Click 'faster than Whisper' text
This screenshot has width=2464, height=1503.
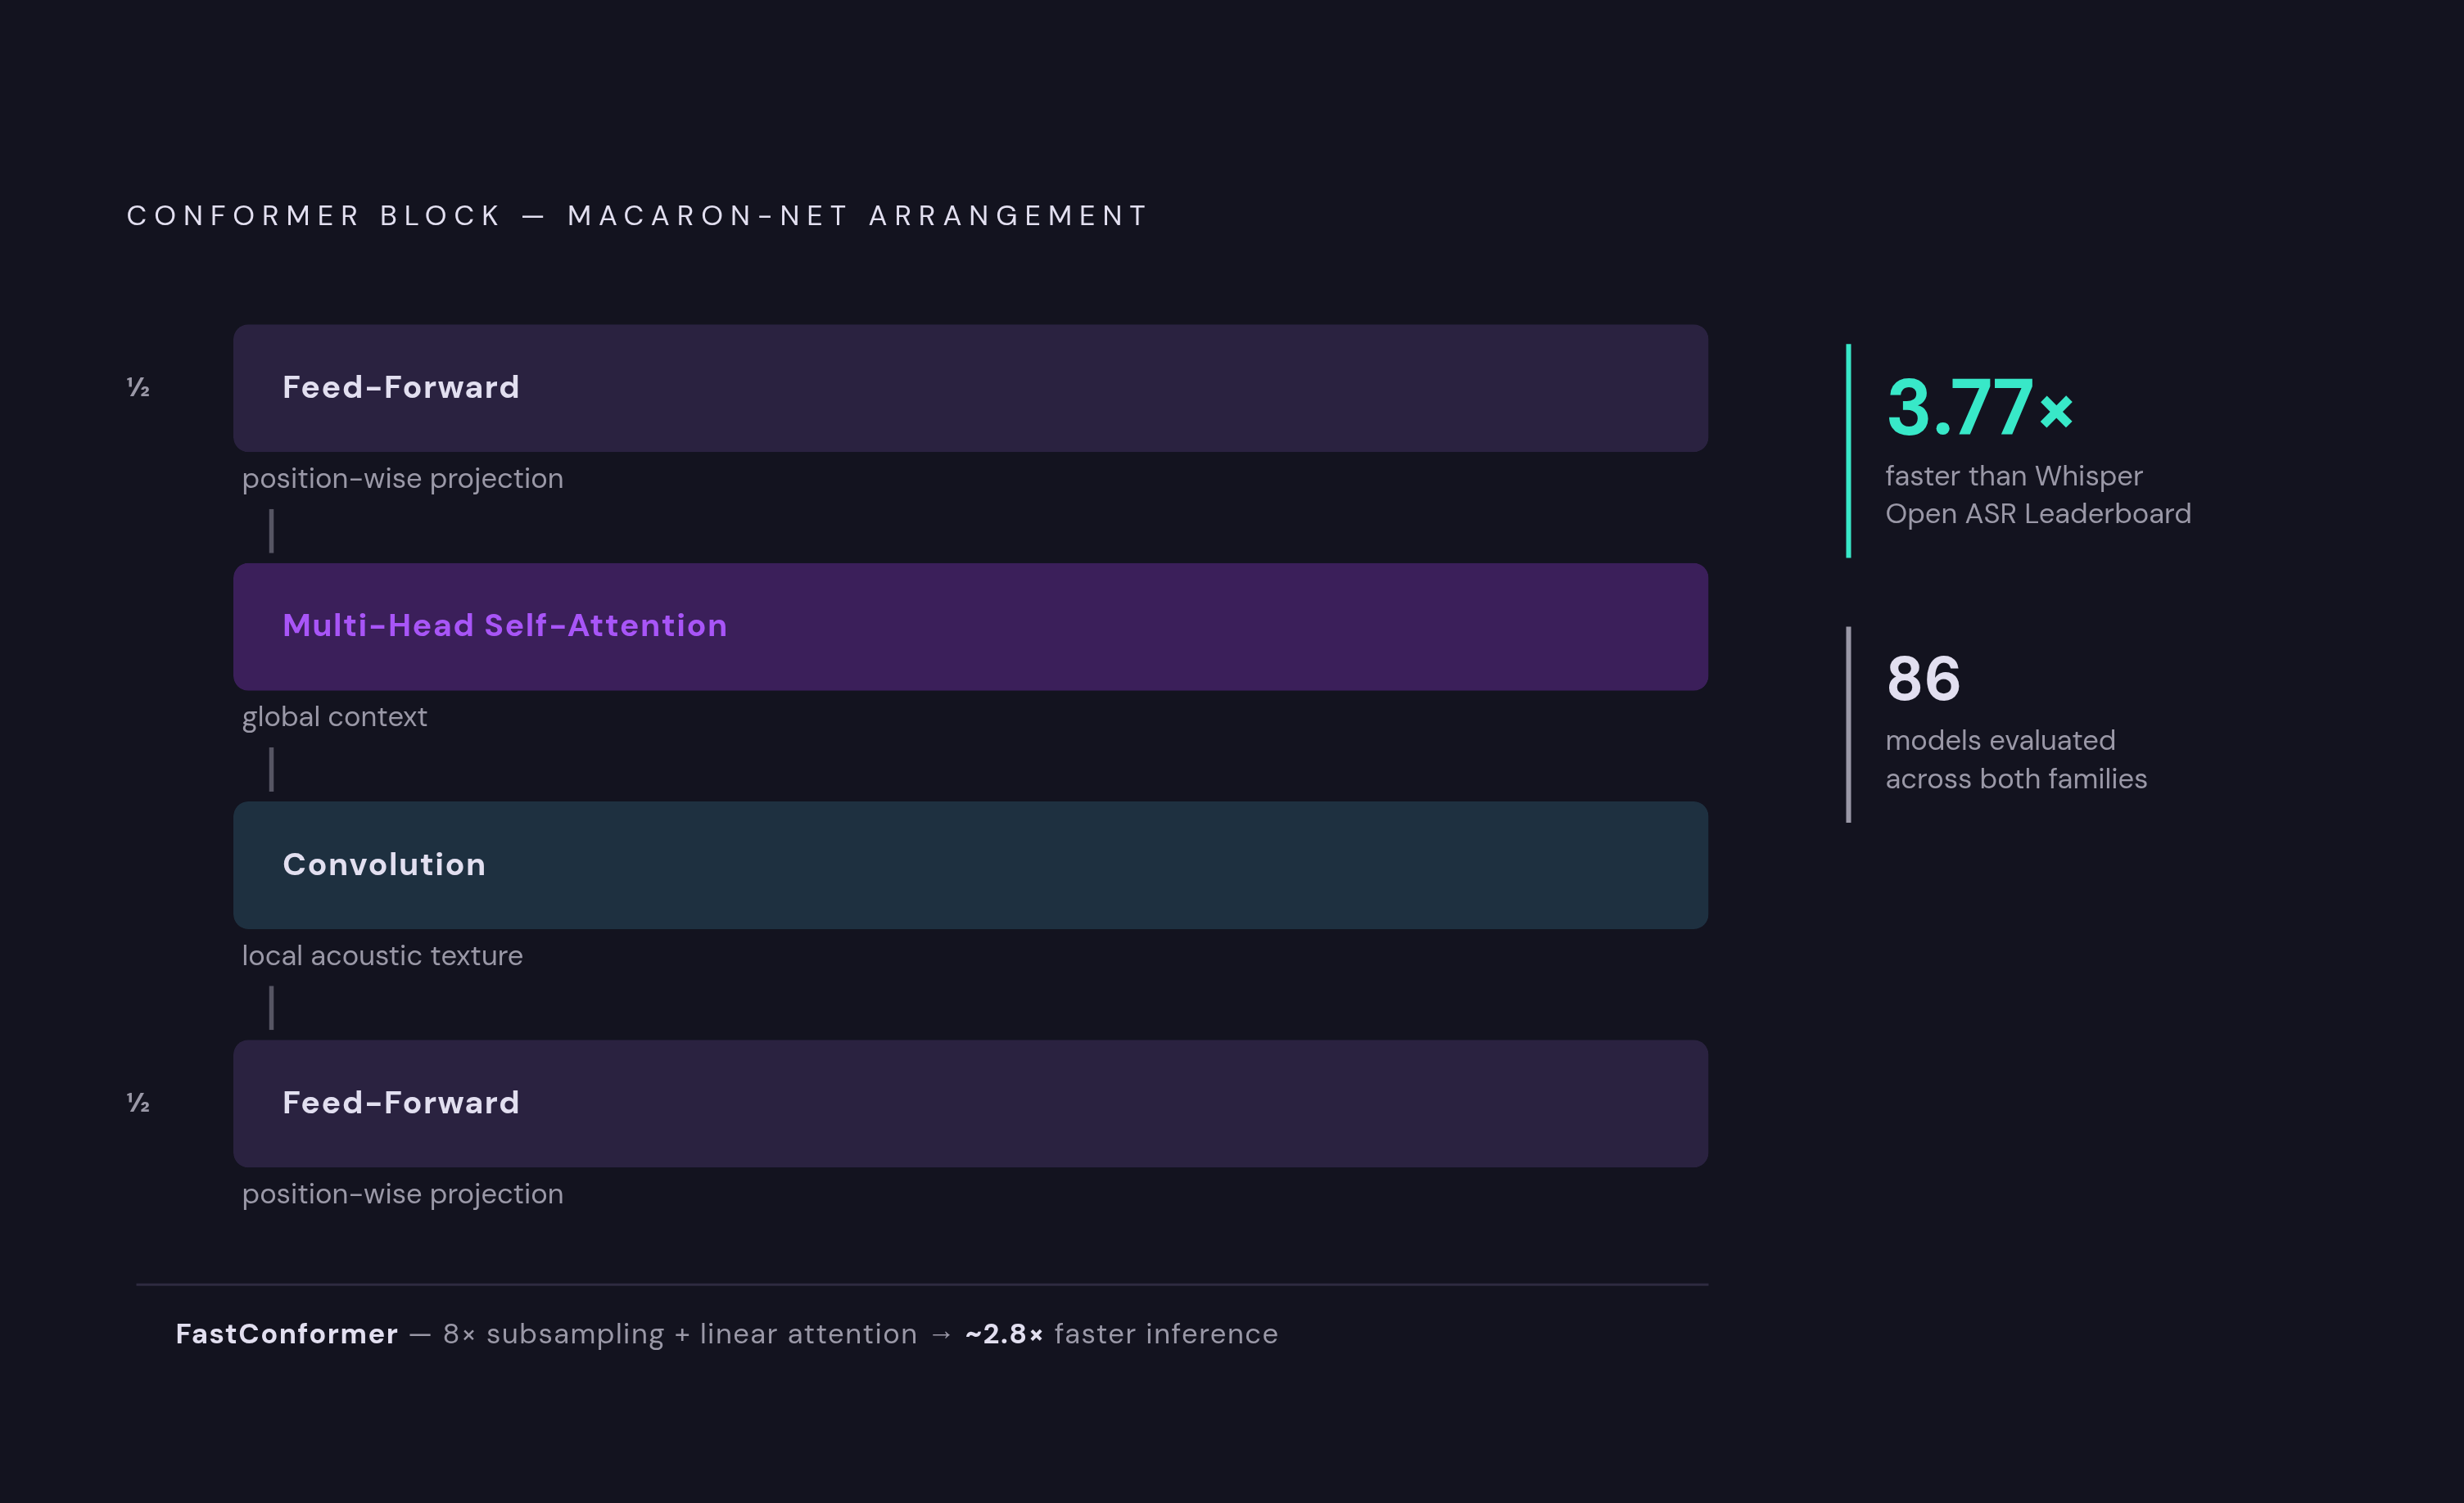point(2014,476)
